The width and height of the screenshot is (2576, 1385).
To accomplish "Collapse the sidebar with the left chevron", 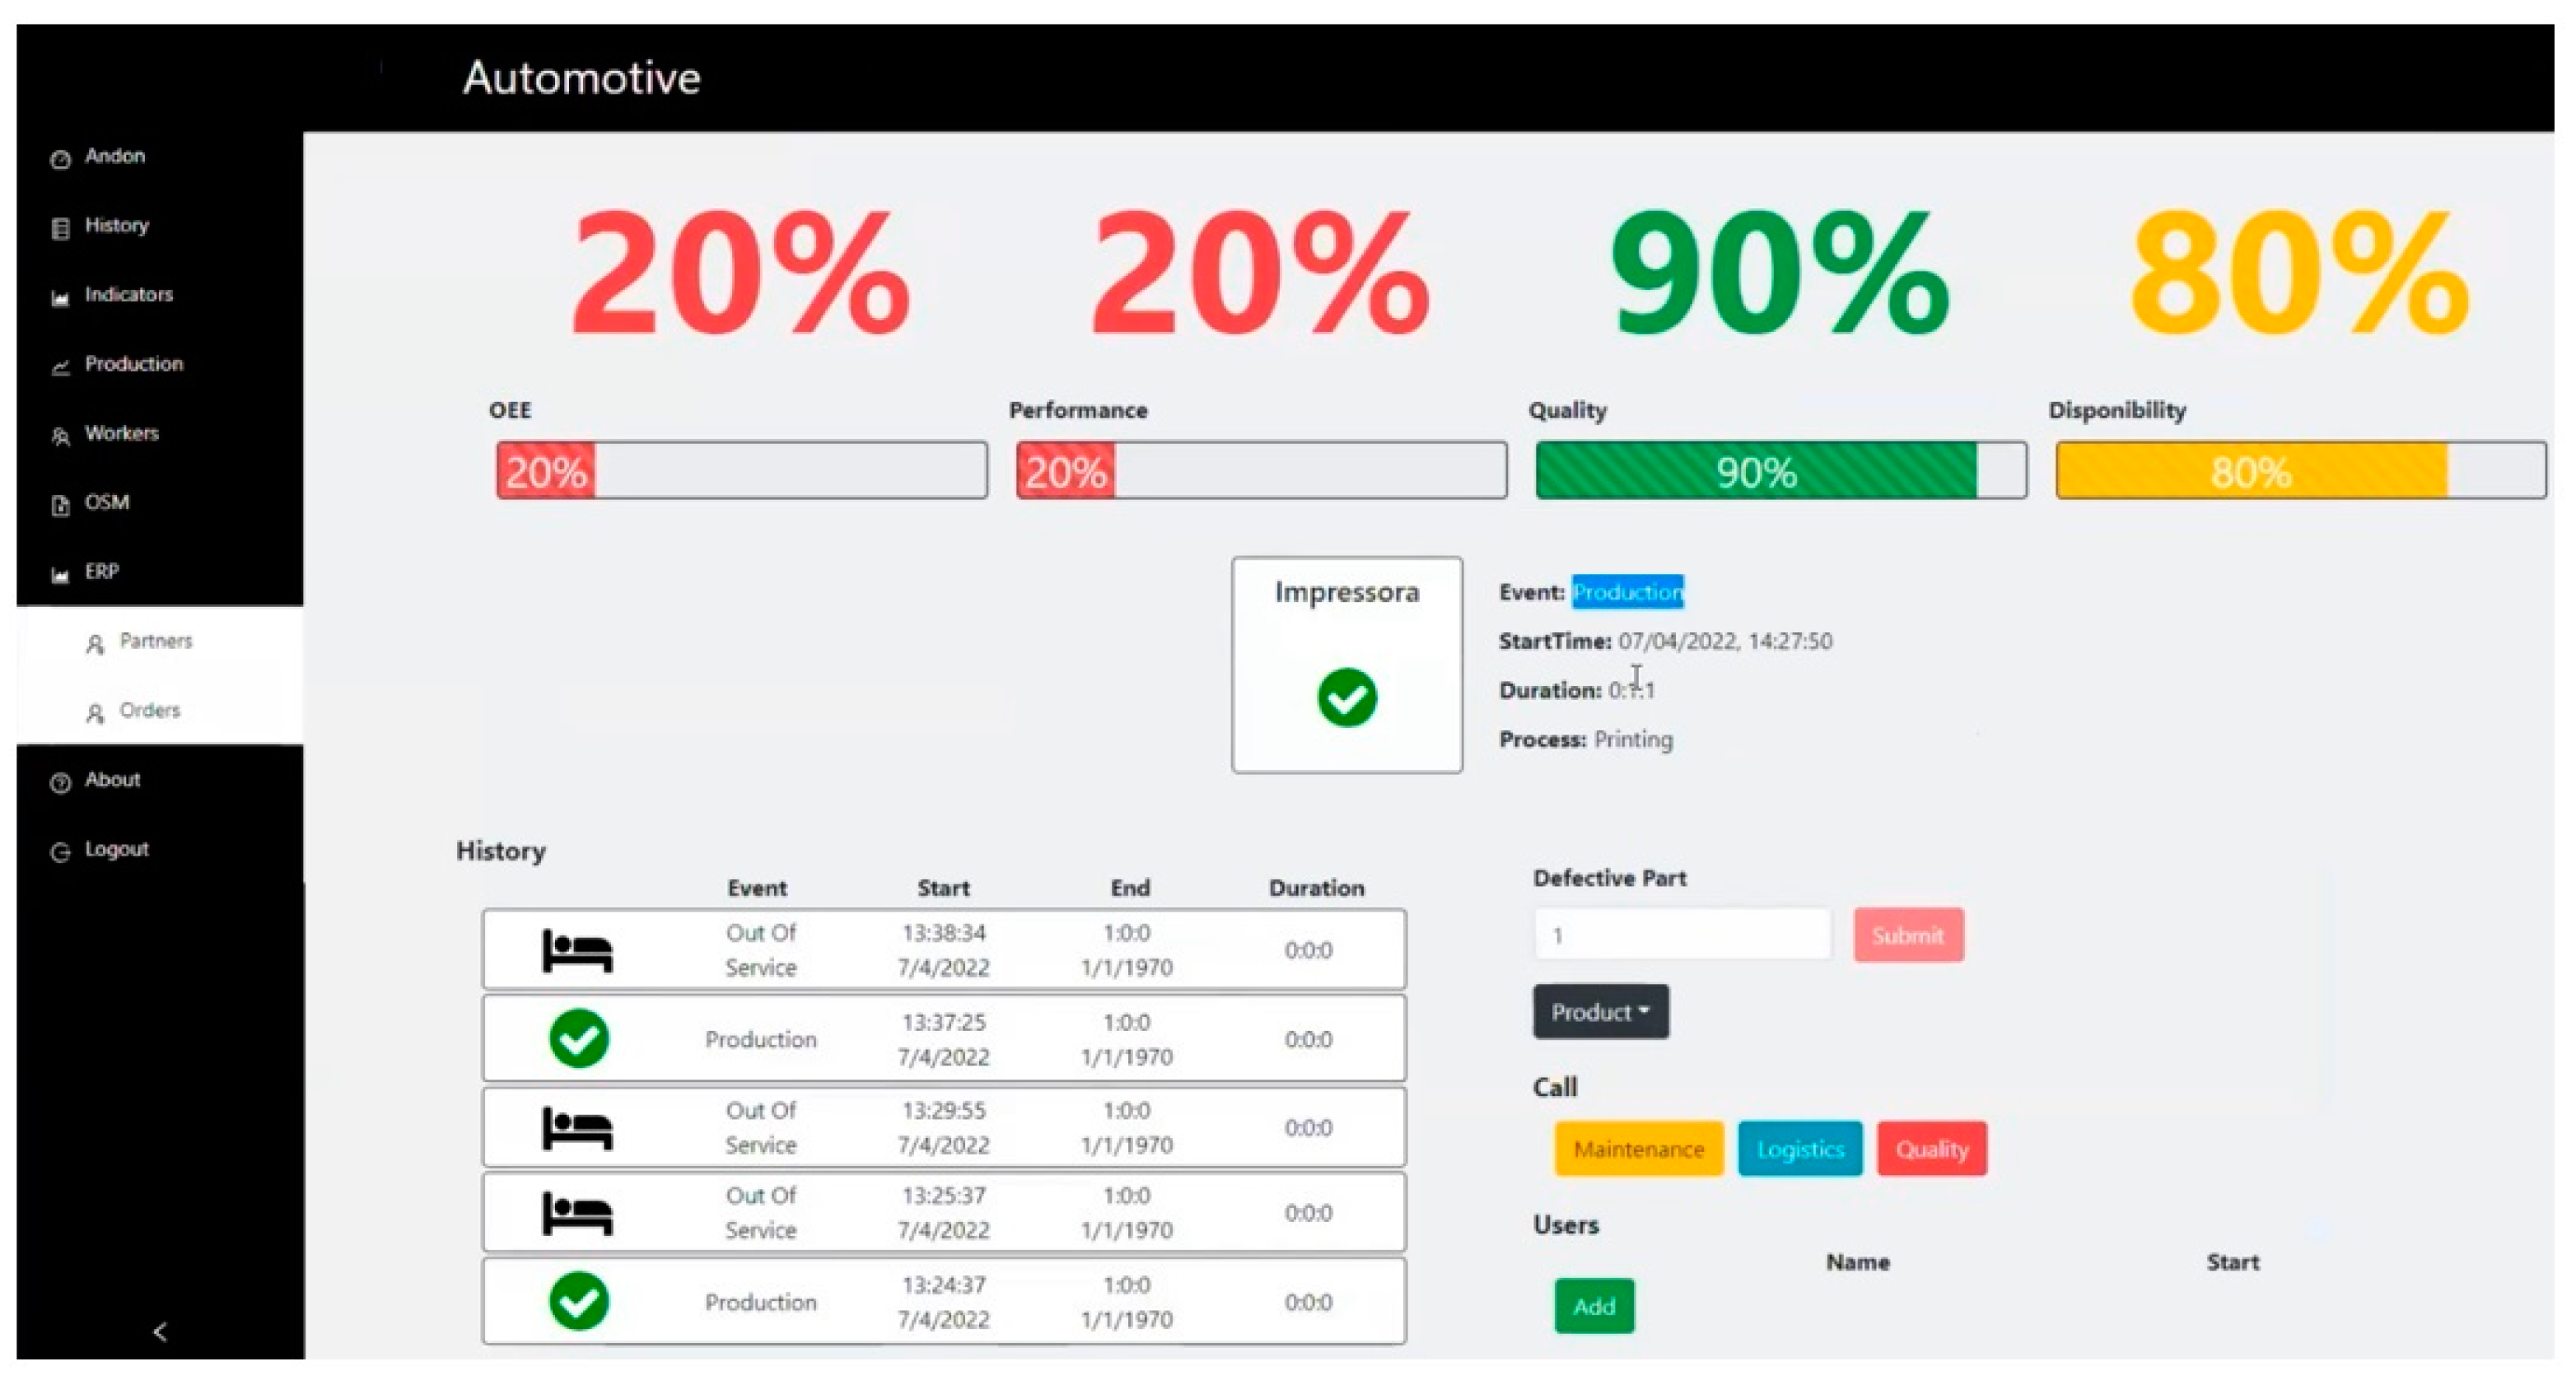I will (160, 1331).
